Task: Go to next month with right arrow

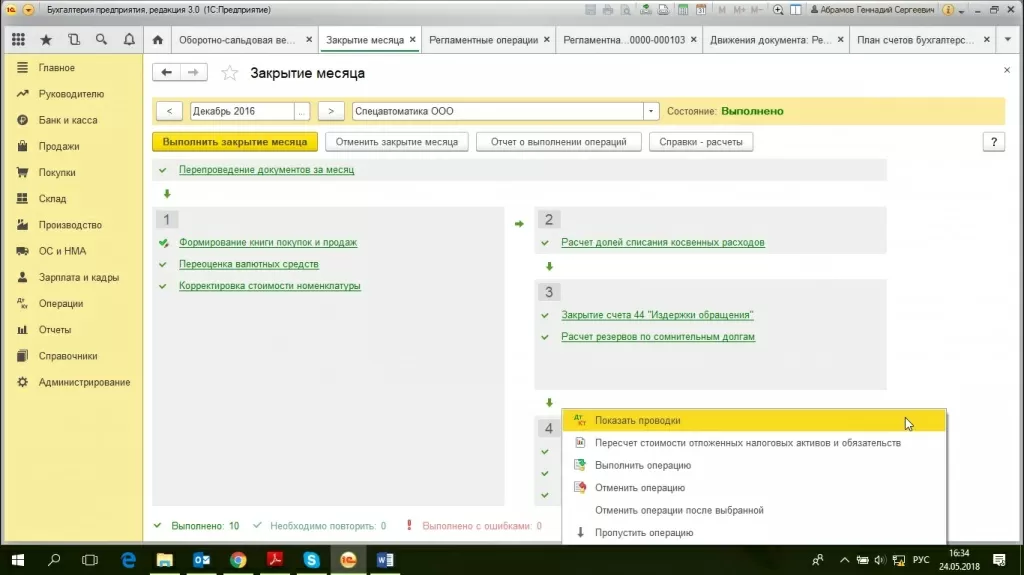Action: click(331, 111)
